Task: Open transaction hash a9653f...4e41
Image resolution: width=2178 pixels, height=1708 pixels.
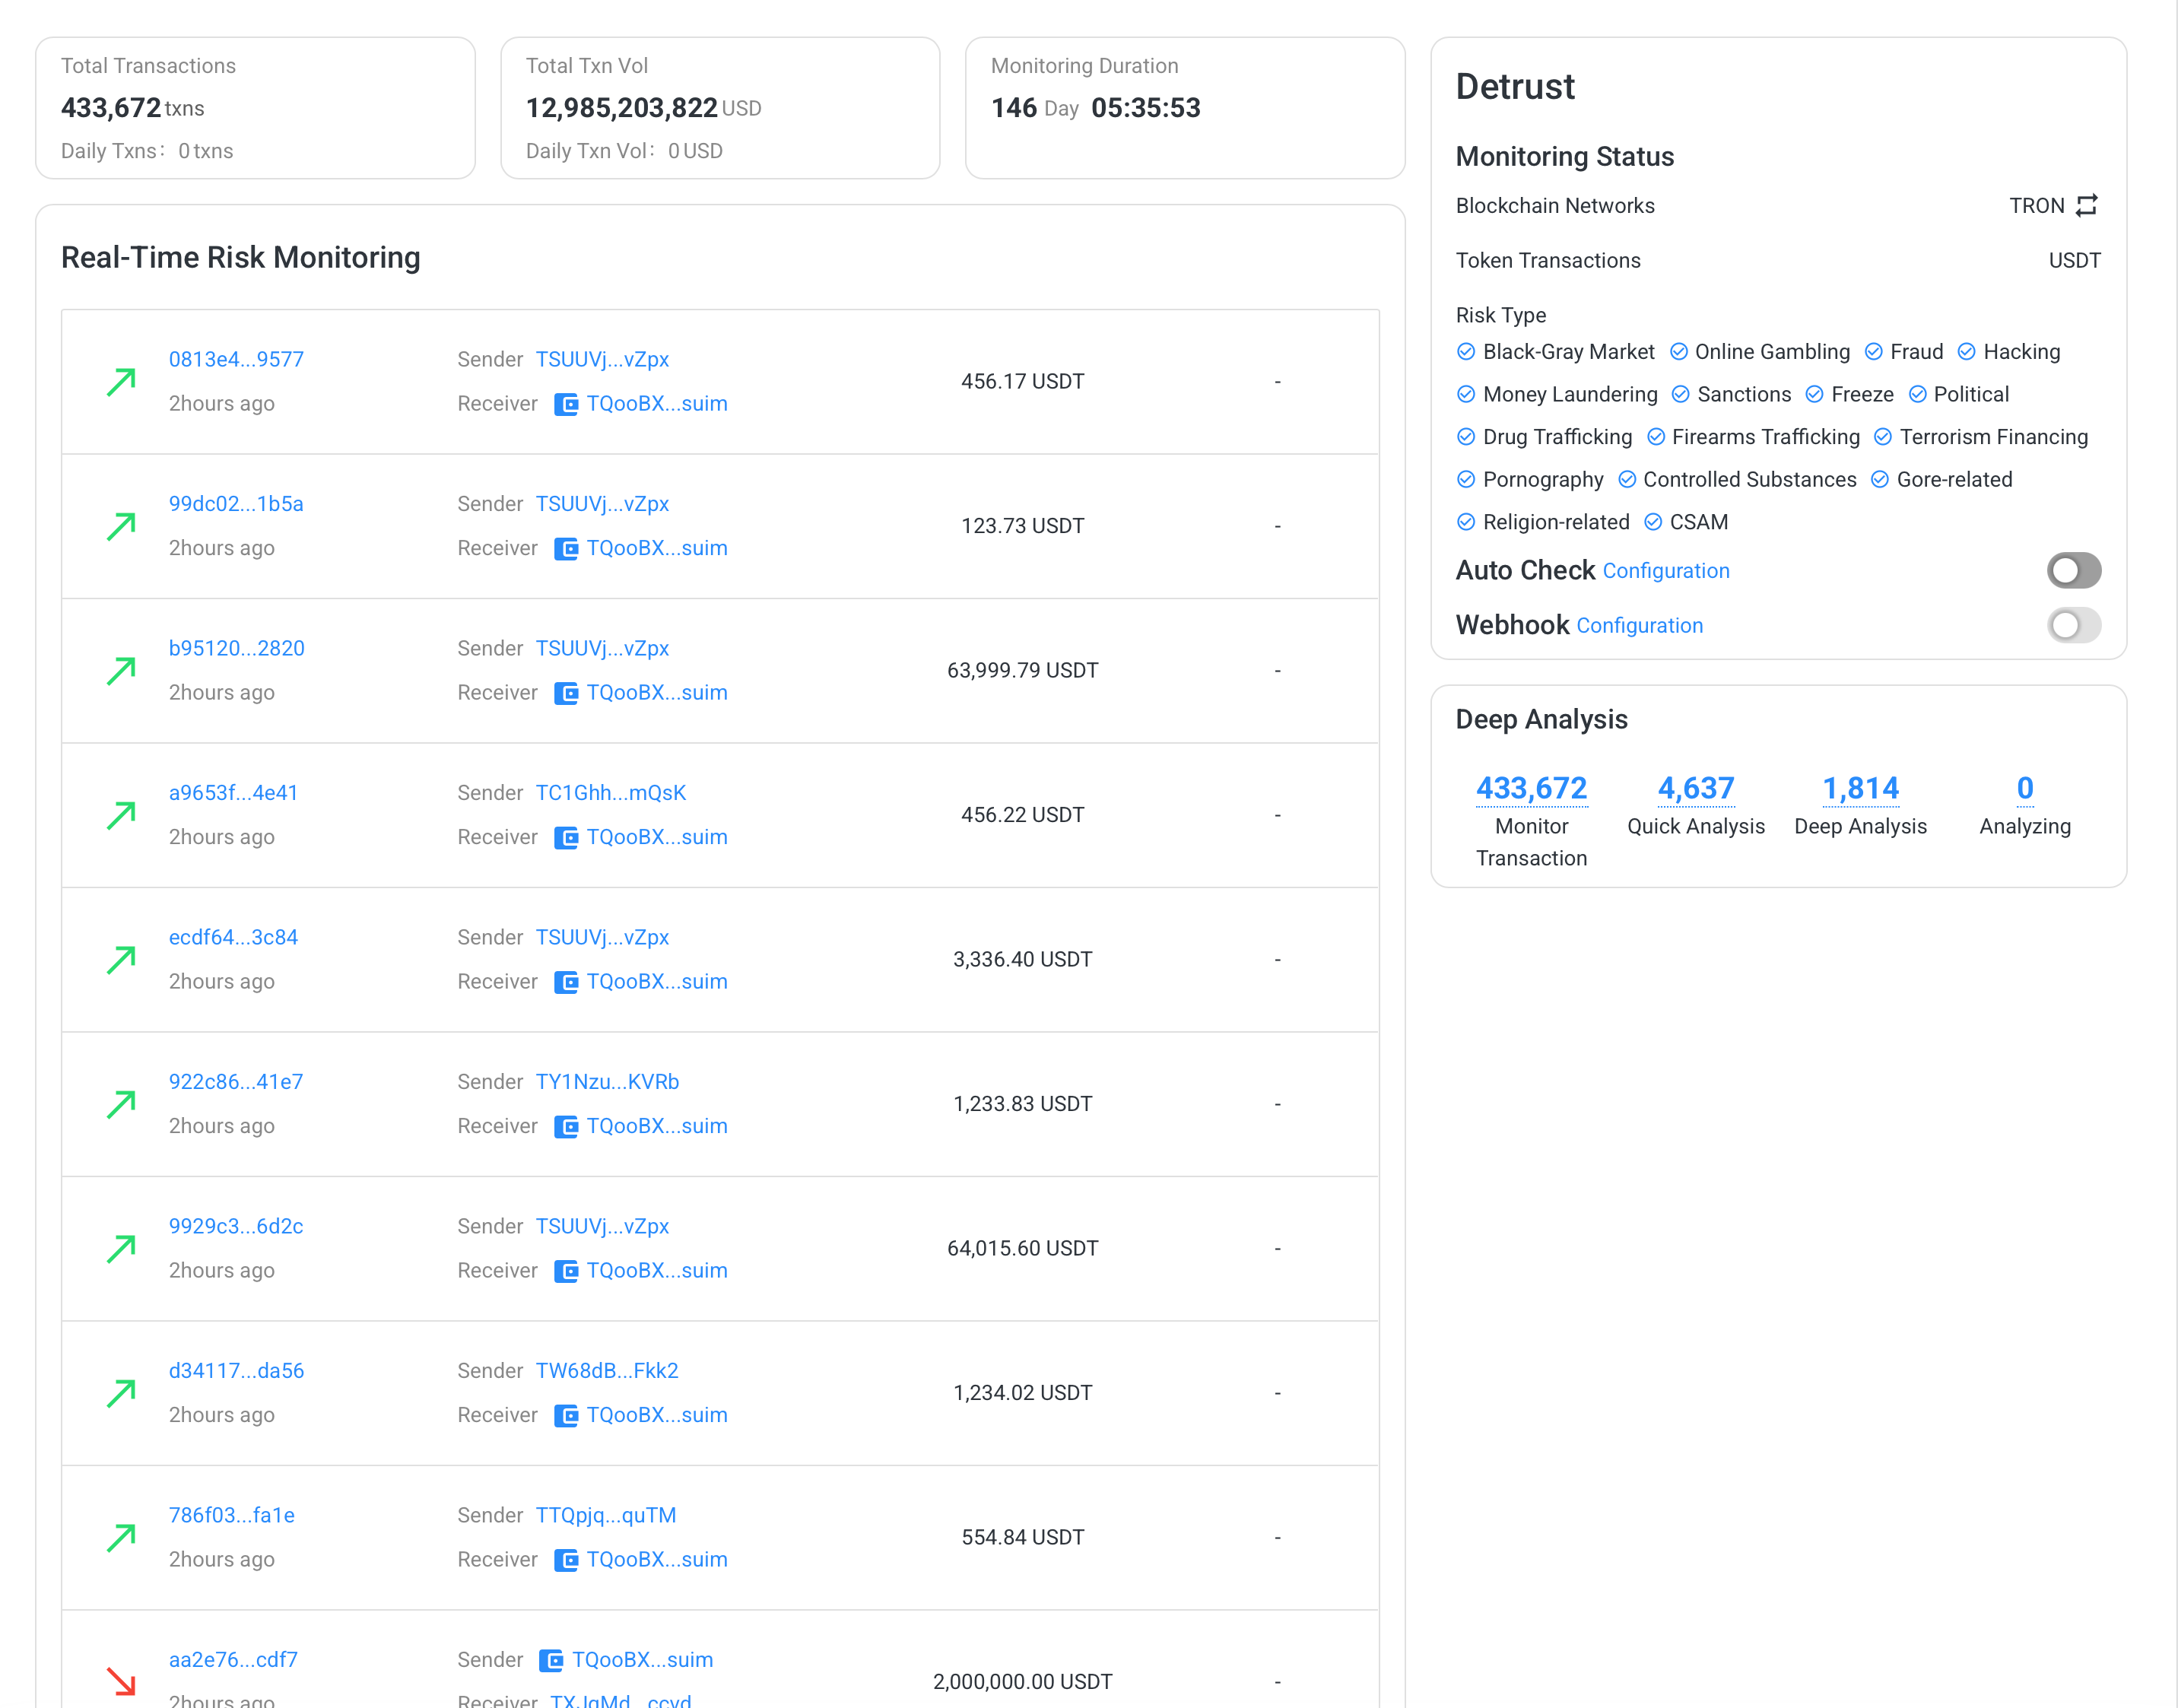Action: pyautogui.click(x=233, y=793)
